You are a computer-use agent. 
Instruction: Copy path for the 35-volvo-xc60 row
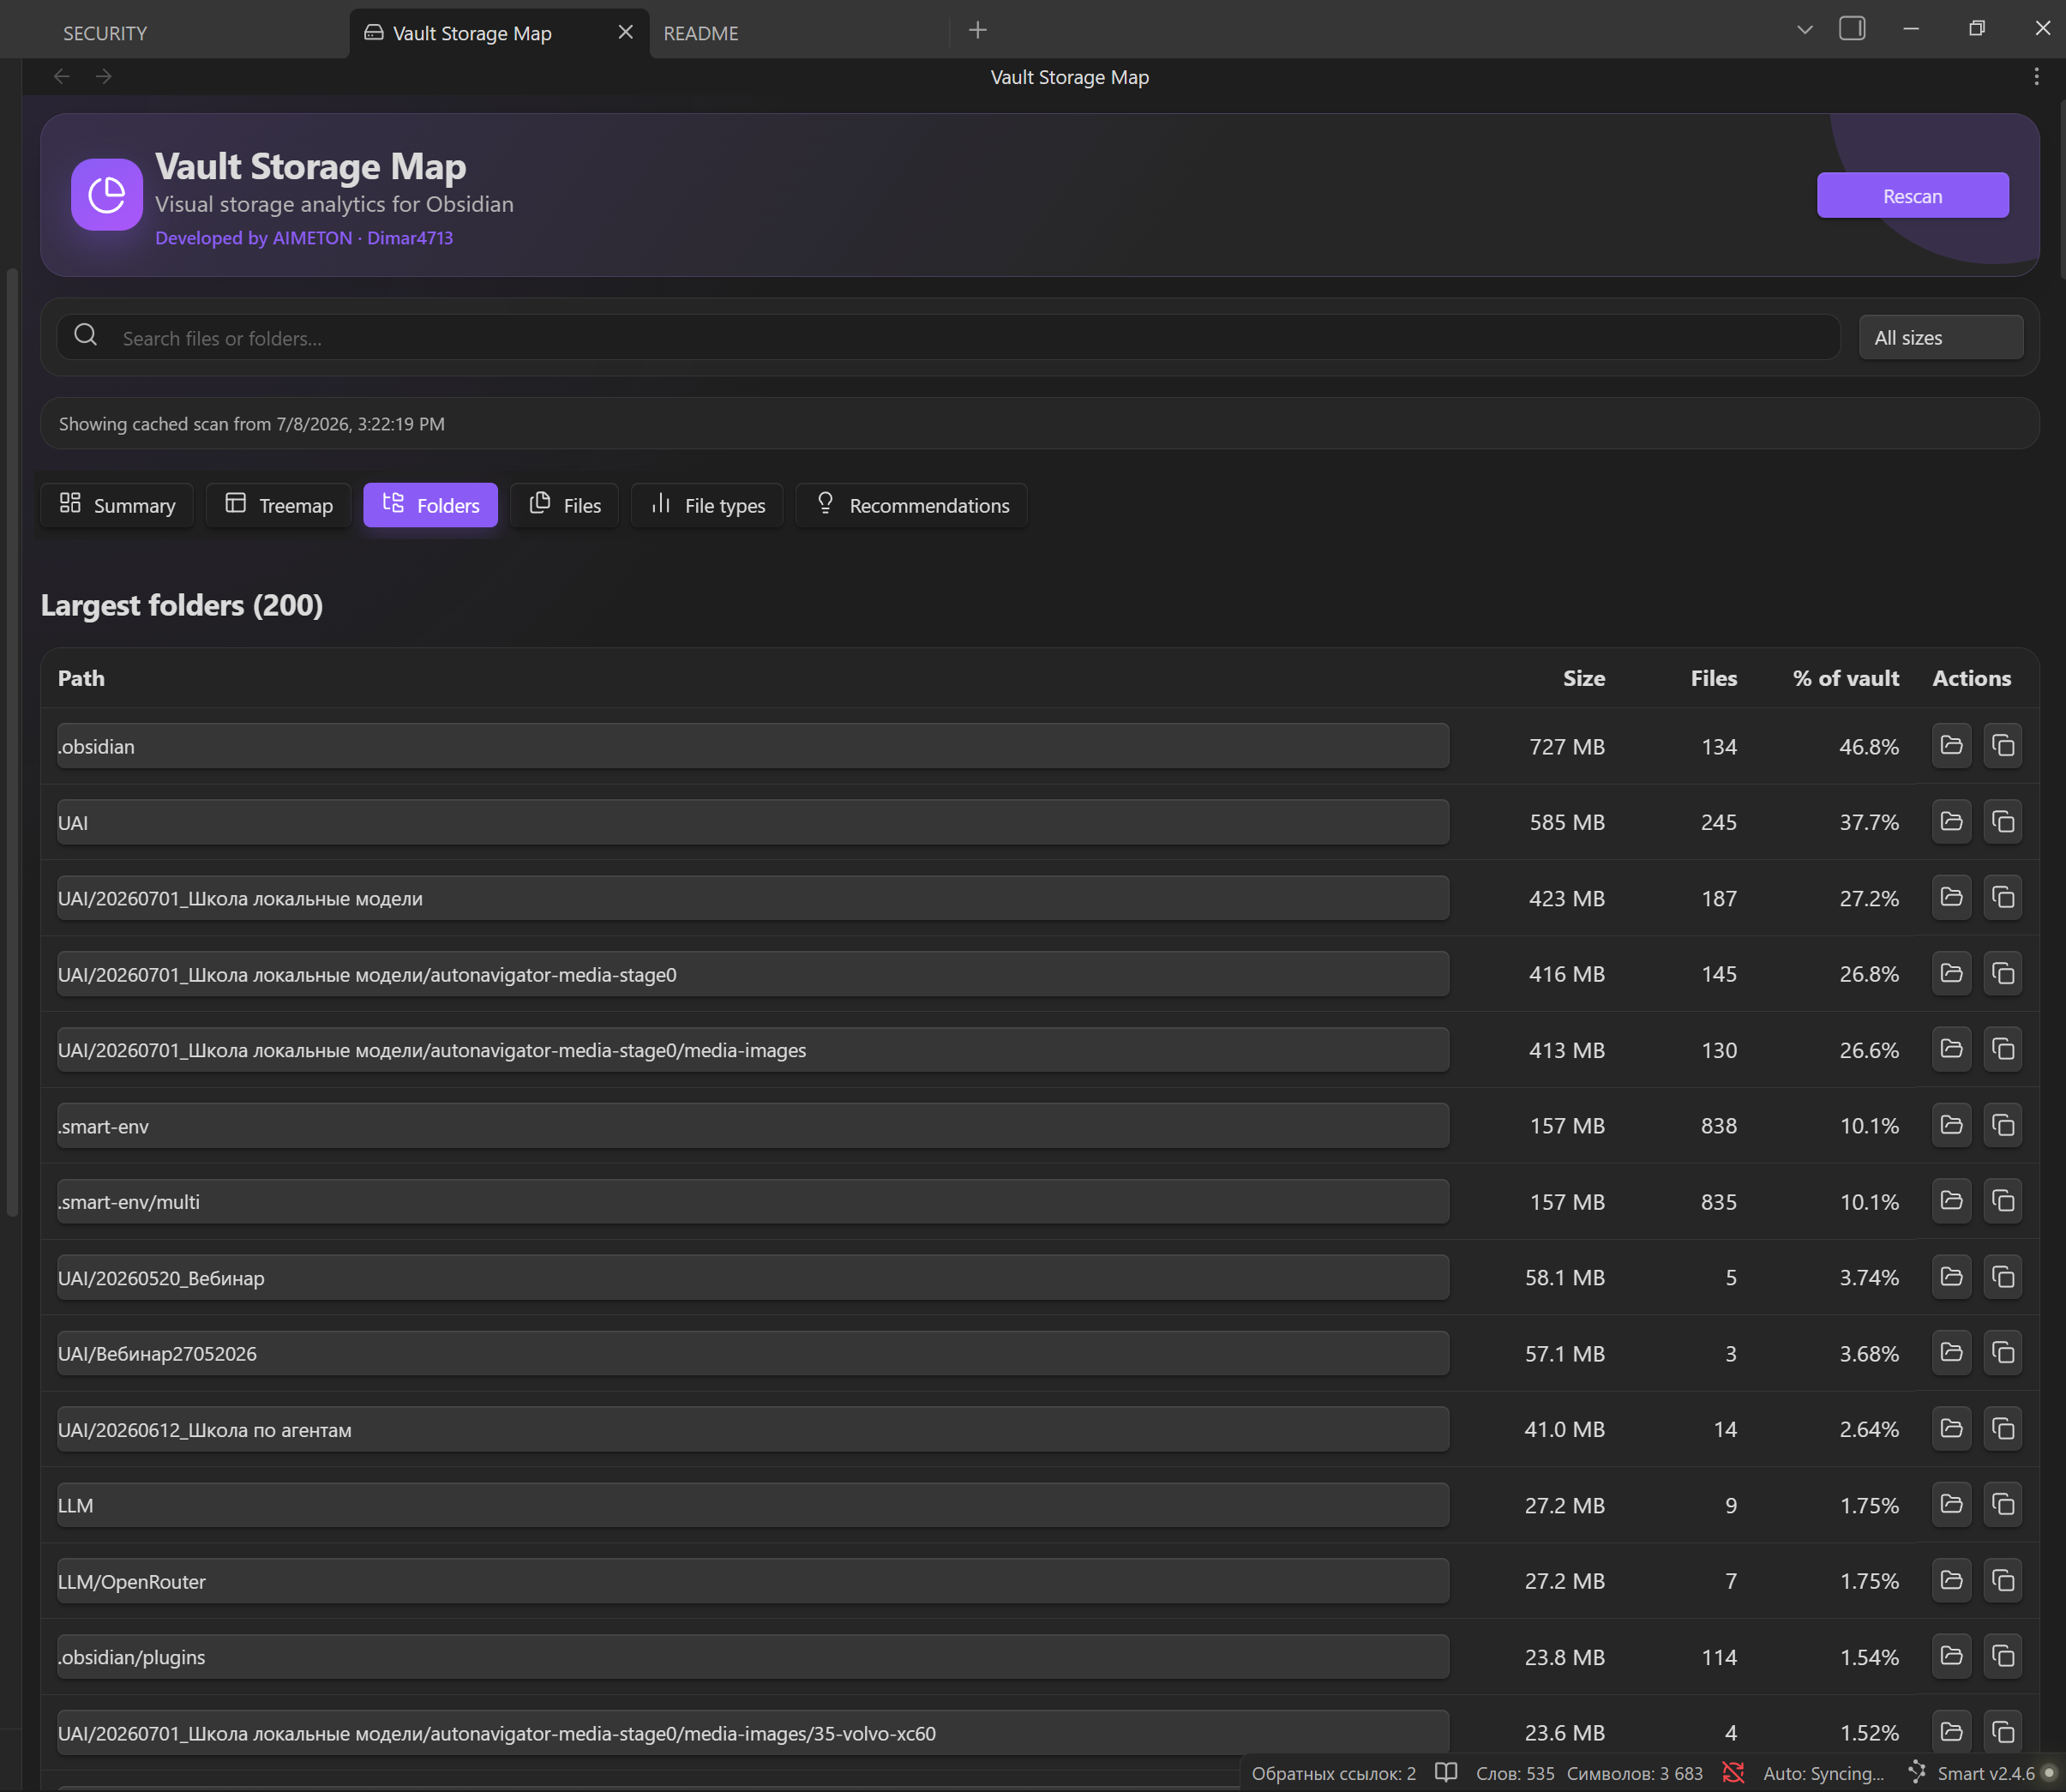(x=2003, y=1732)
